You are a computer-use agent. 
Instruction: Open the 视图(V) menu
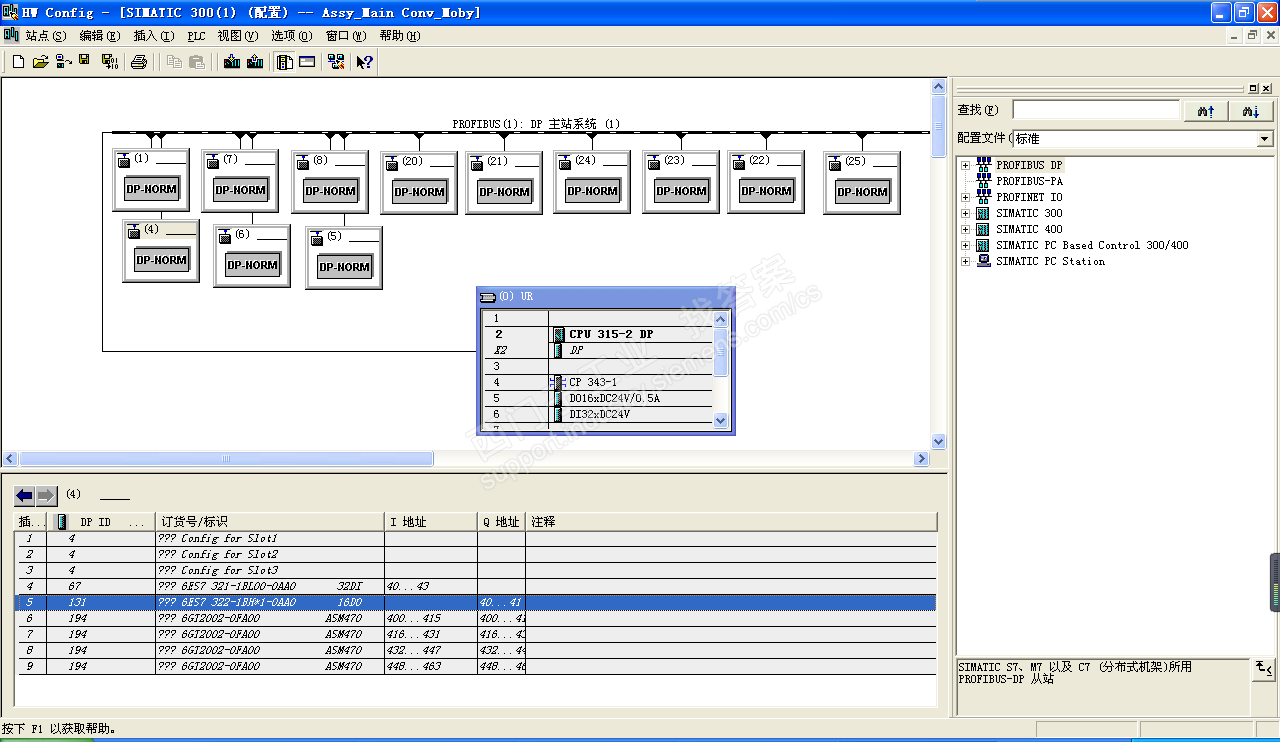[238, 36]
